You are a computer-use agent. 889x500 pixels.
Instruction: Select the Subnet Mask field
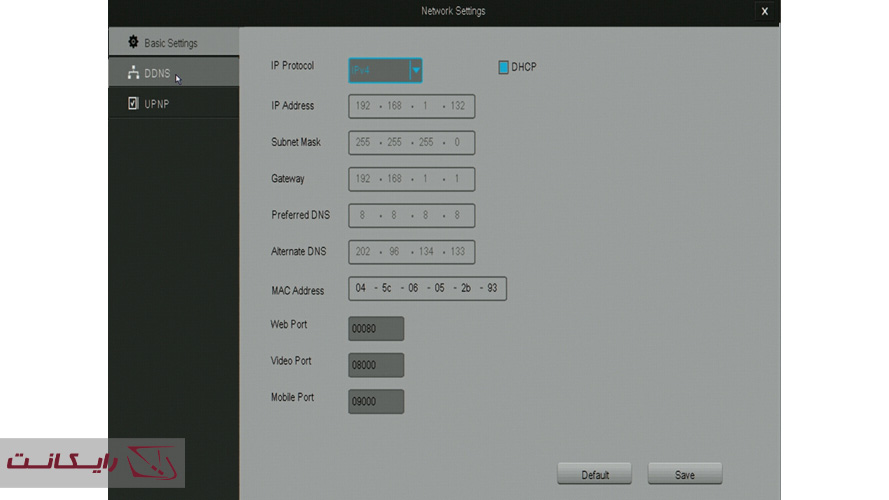pyautogui.click(x=411, y=142)
